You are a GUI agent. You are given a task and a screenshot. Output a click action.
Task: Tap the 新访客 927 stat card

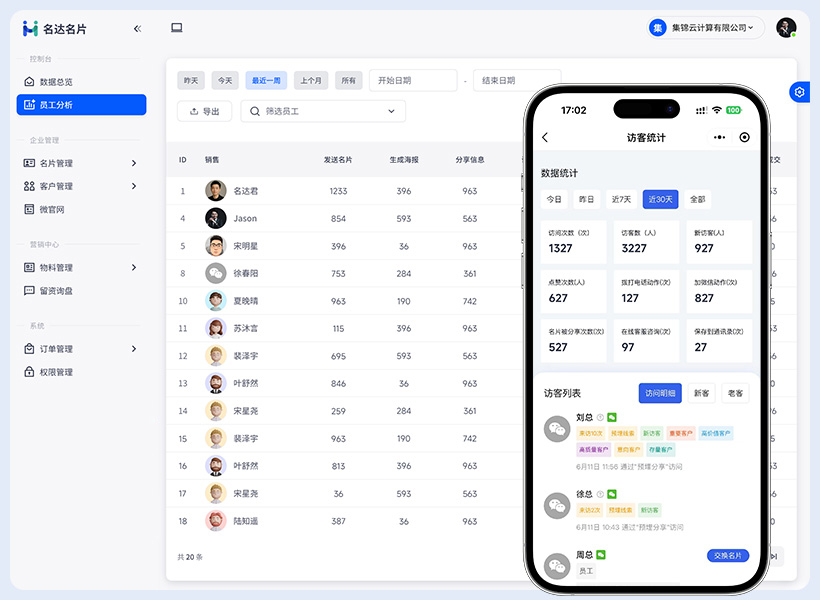719,242
